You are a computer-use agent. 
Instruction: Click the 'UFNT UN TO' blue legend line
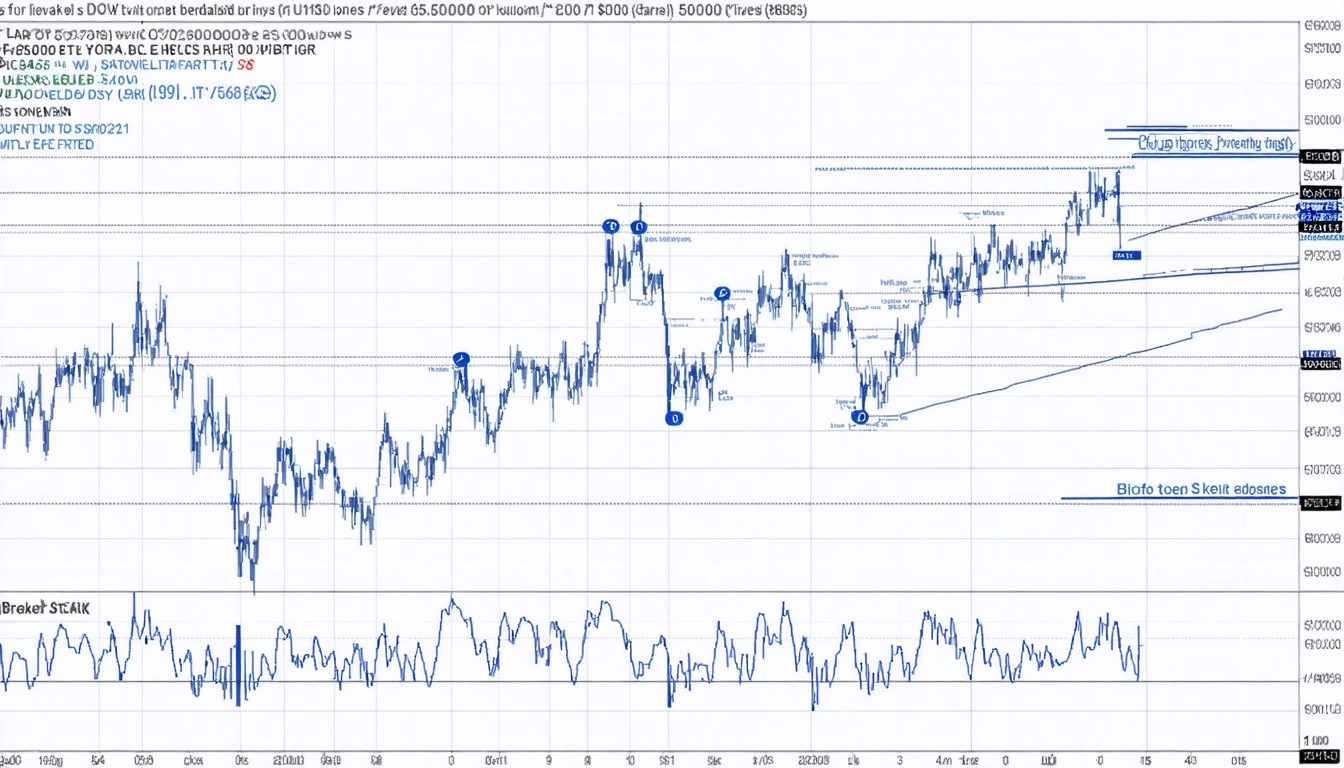64,129
